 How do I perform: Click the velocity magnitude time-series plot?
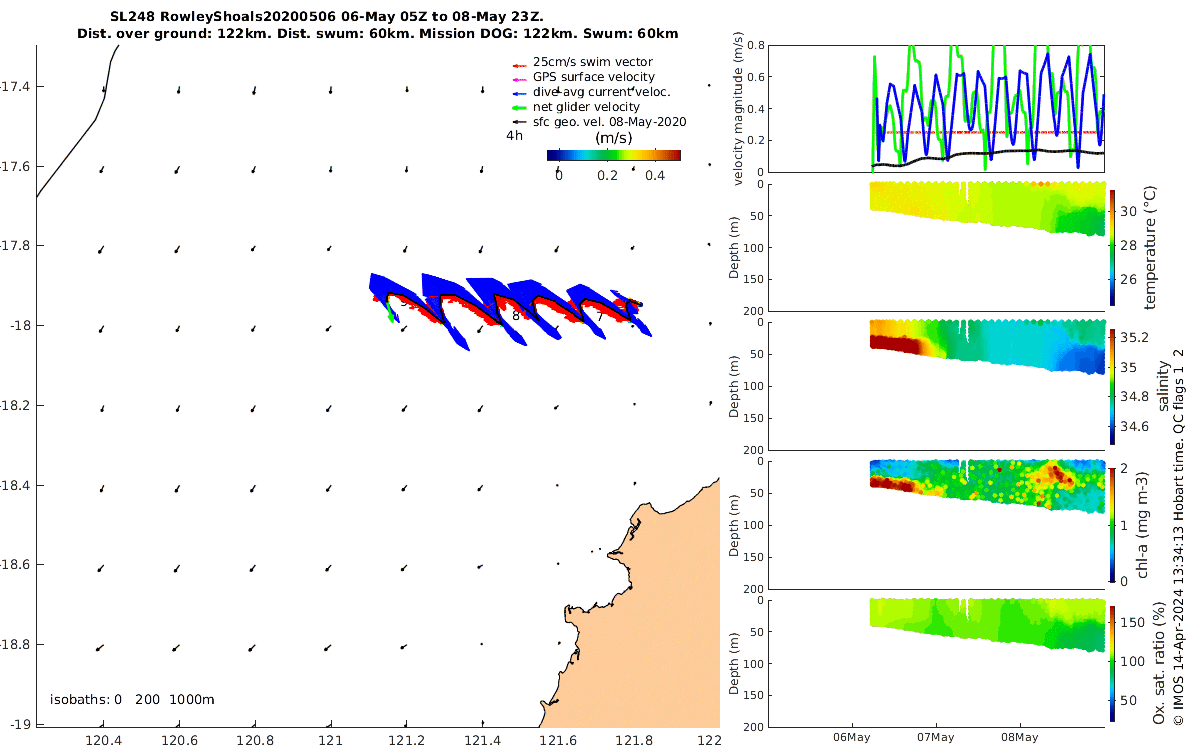tap(938, 108)
